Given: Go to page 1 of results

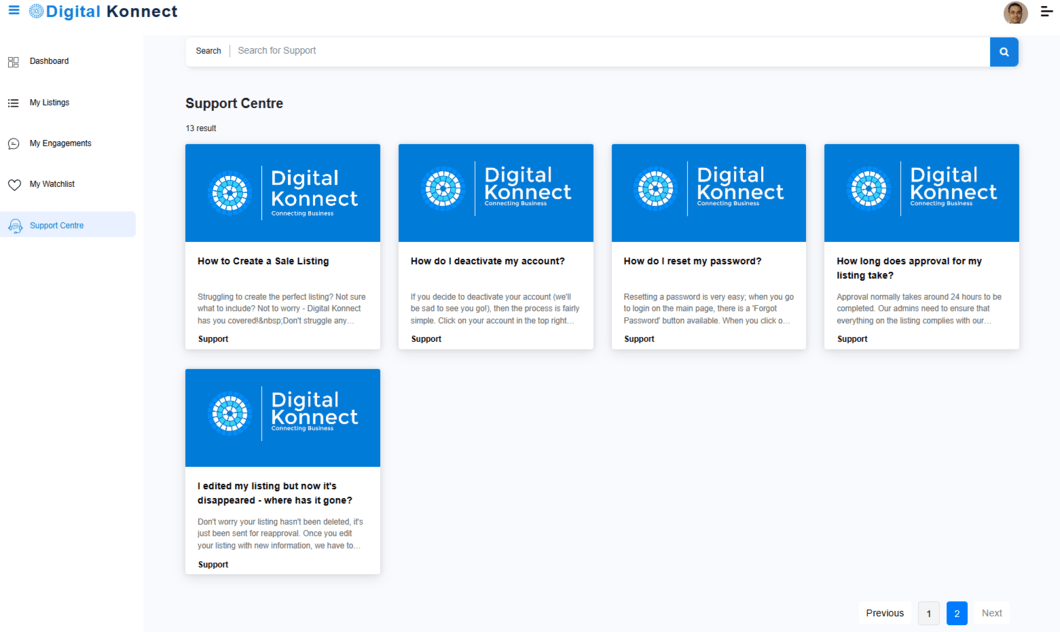Looking at the screenshot, I should click(928, 613).
